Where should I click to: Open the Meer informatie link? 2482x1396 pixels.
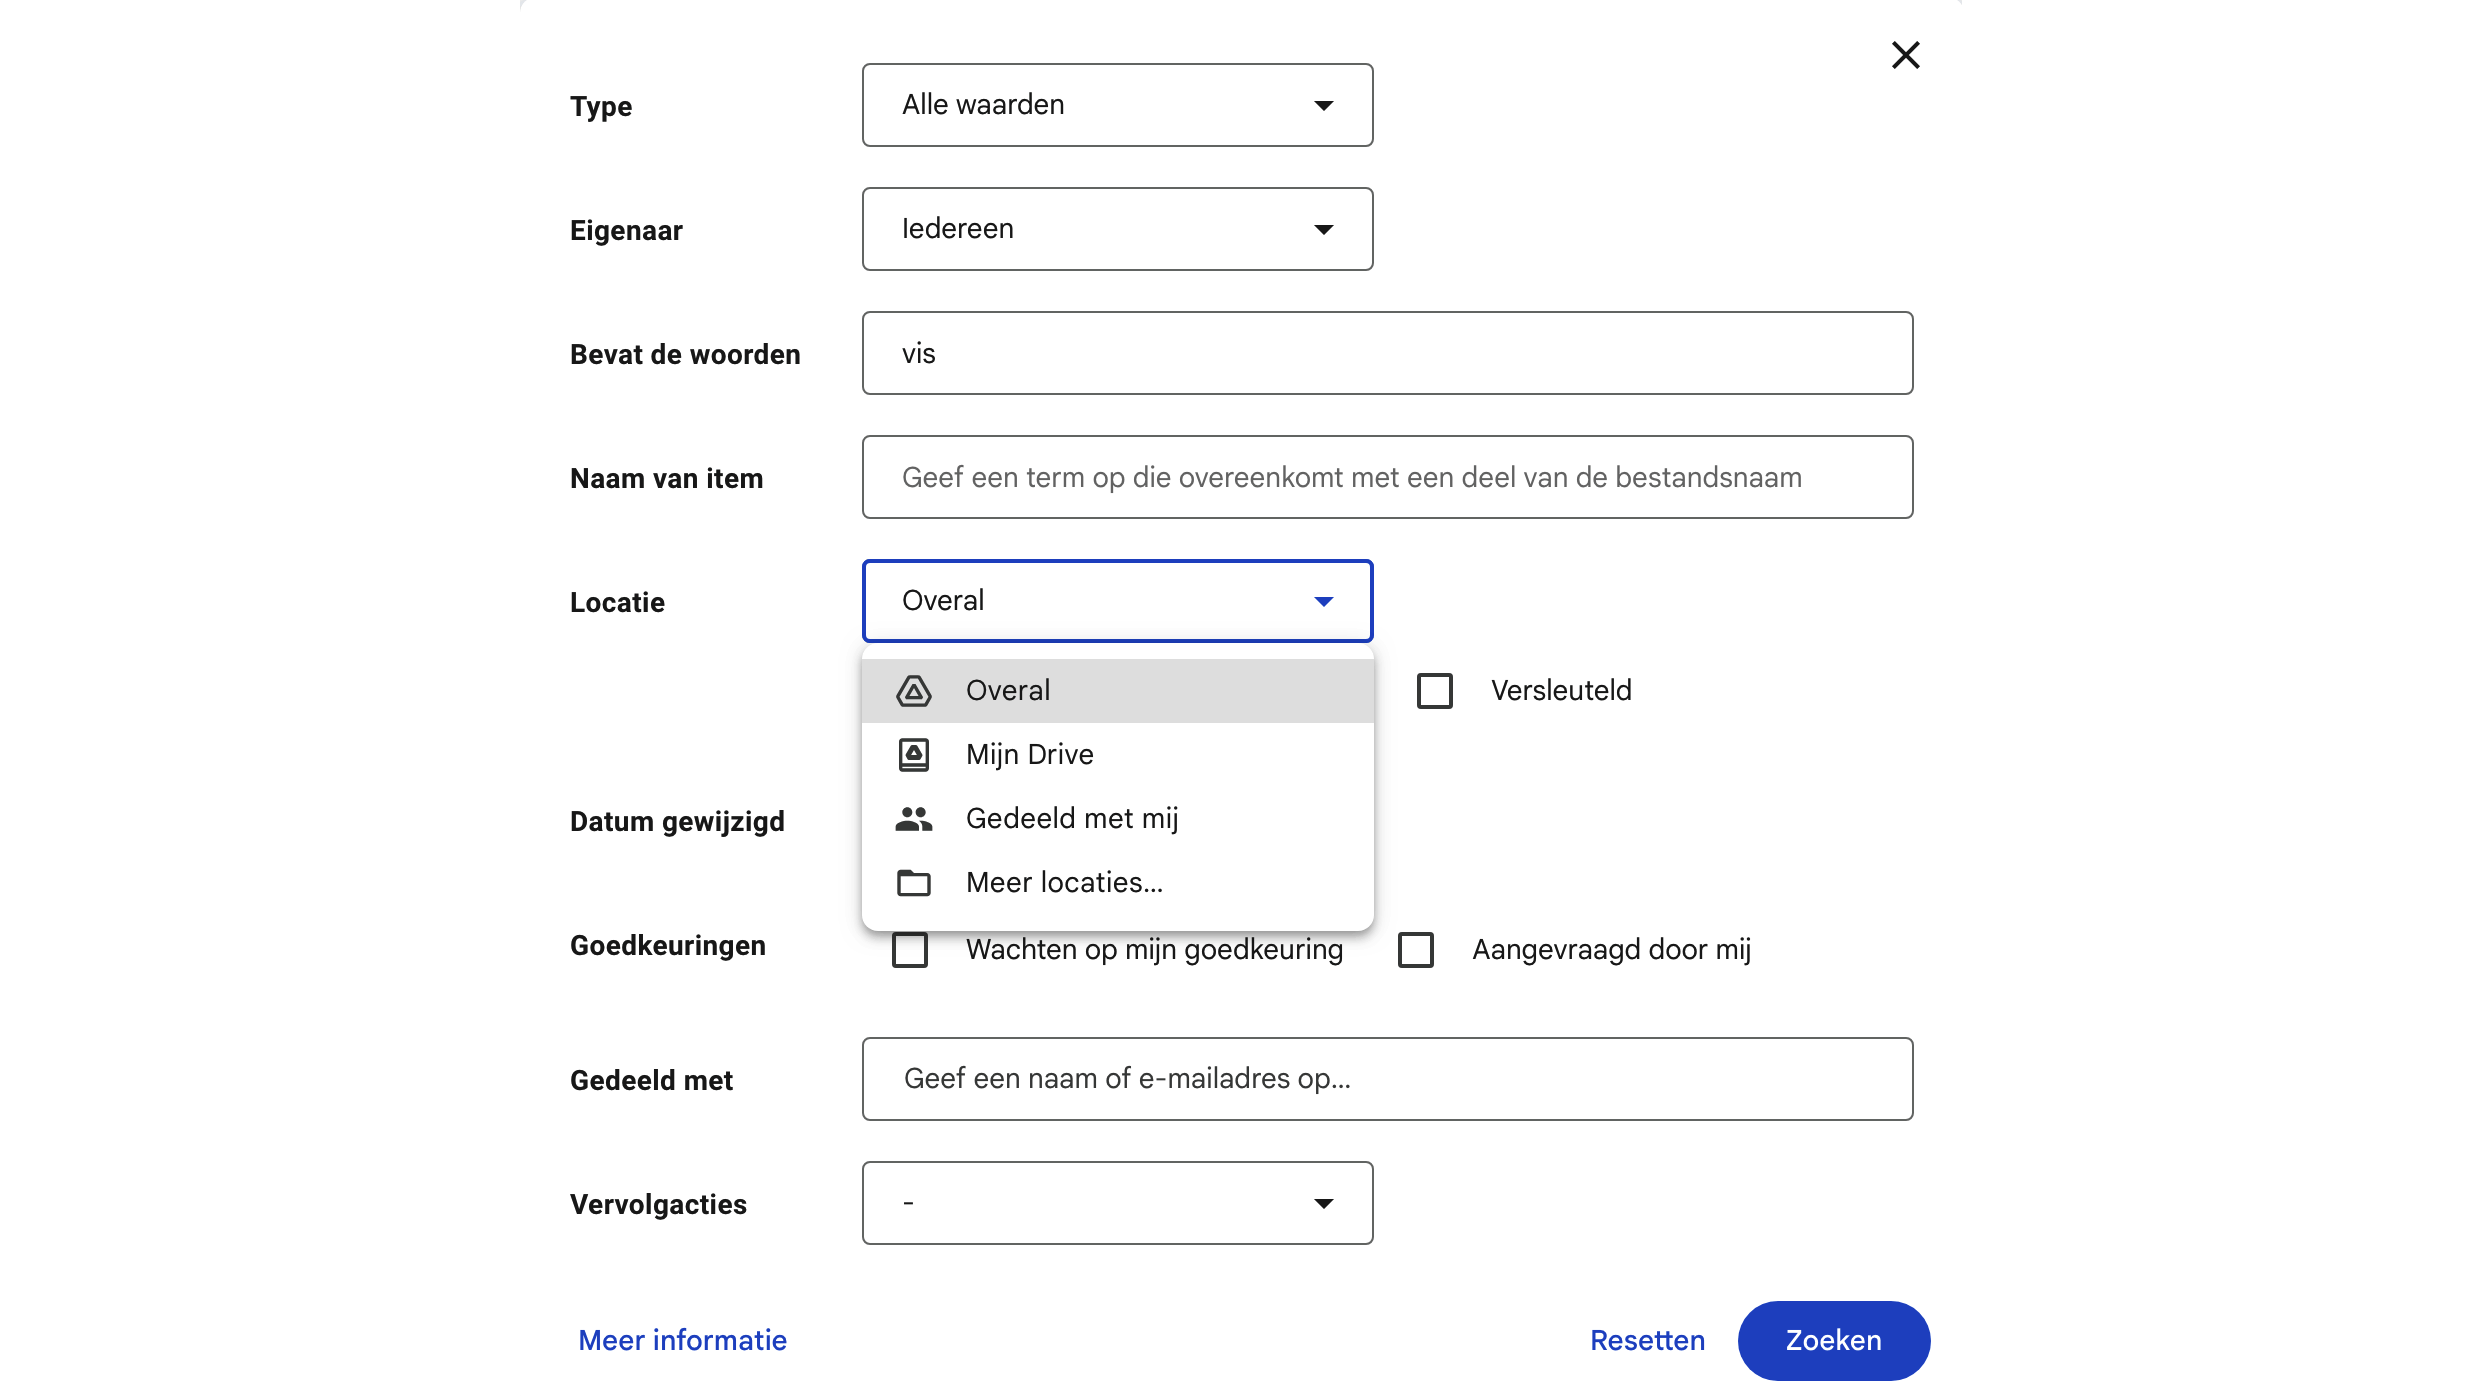(x=682, y=1340)
